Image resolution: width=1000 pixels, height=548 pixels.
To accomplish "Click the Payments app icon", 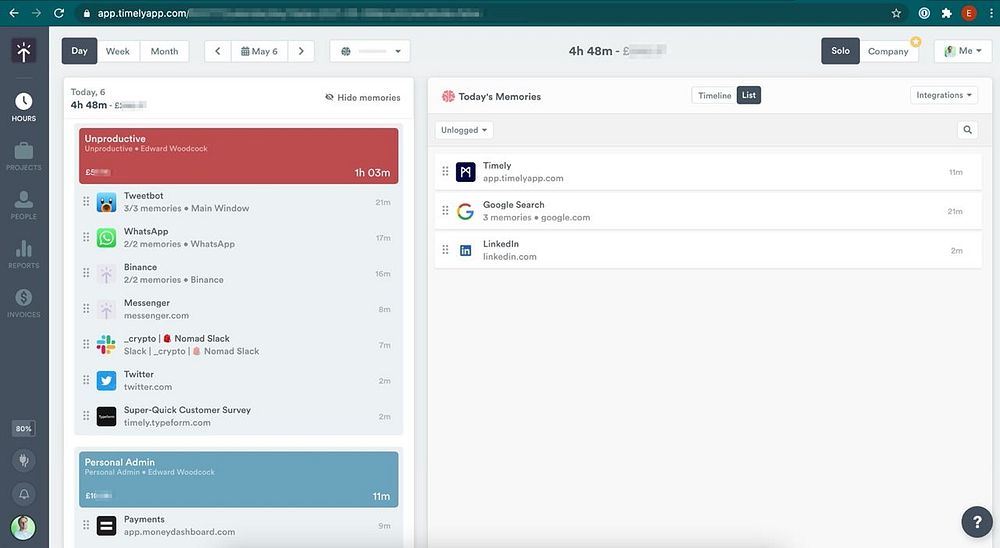I will (107, 526).
